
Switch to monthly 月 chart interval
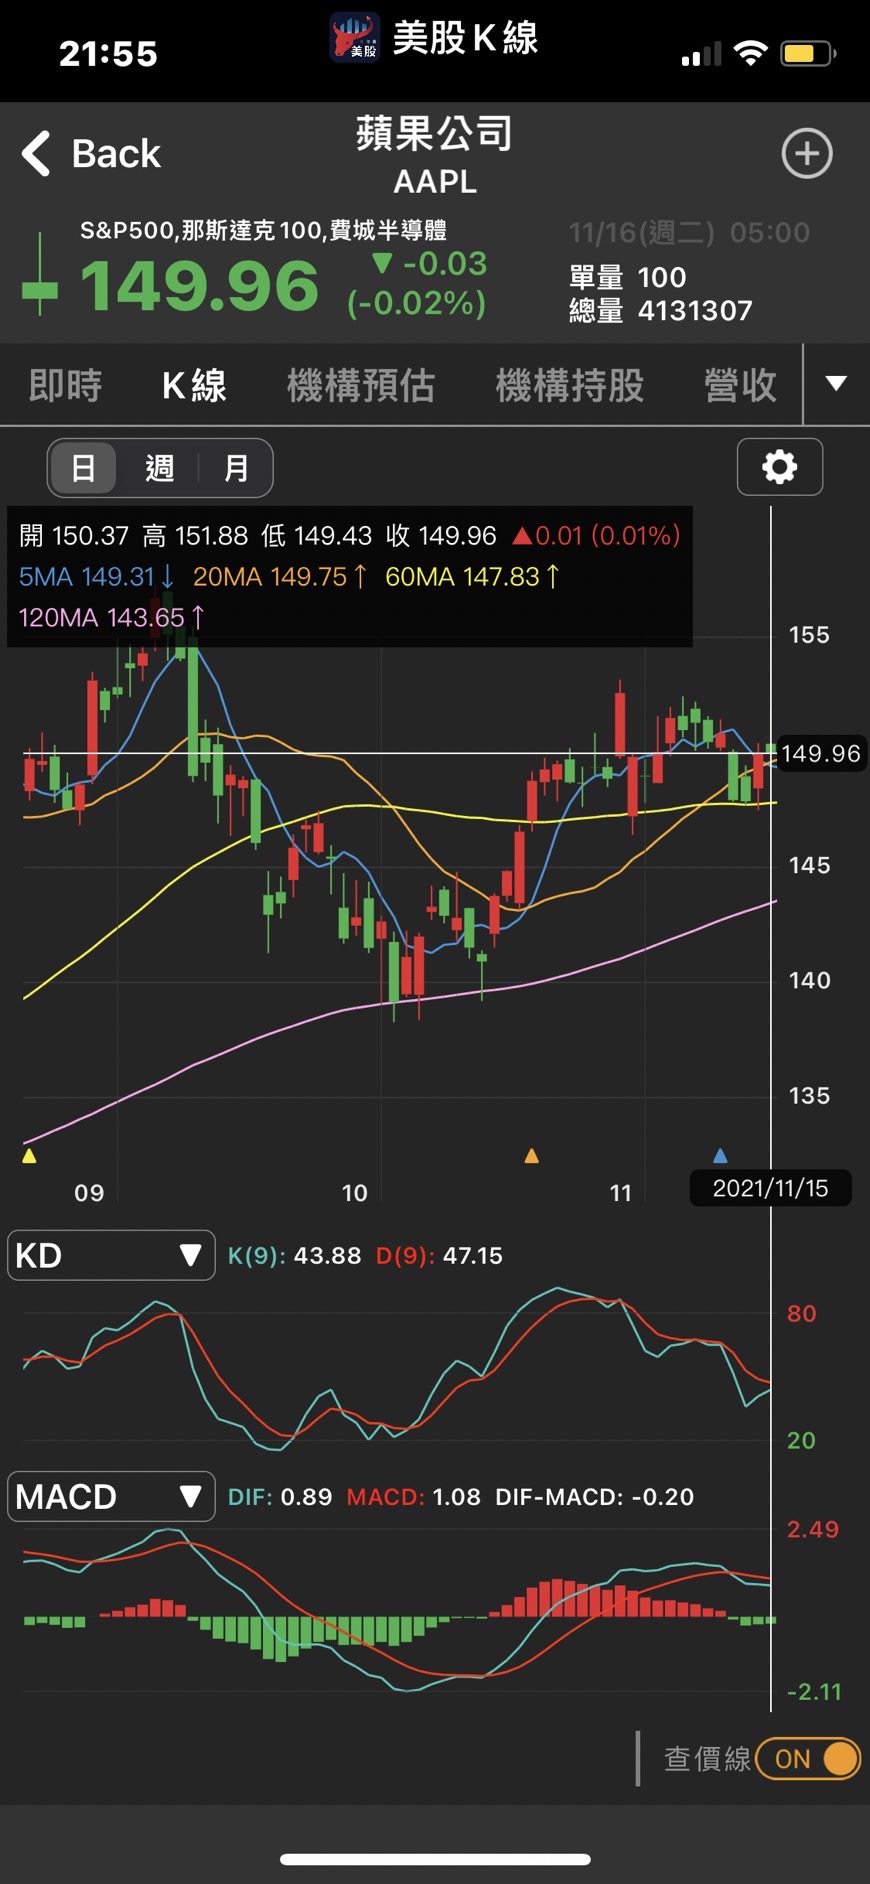coord(236,468)
